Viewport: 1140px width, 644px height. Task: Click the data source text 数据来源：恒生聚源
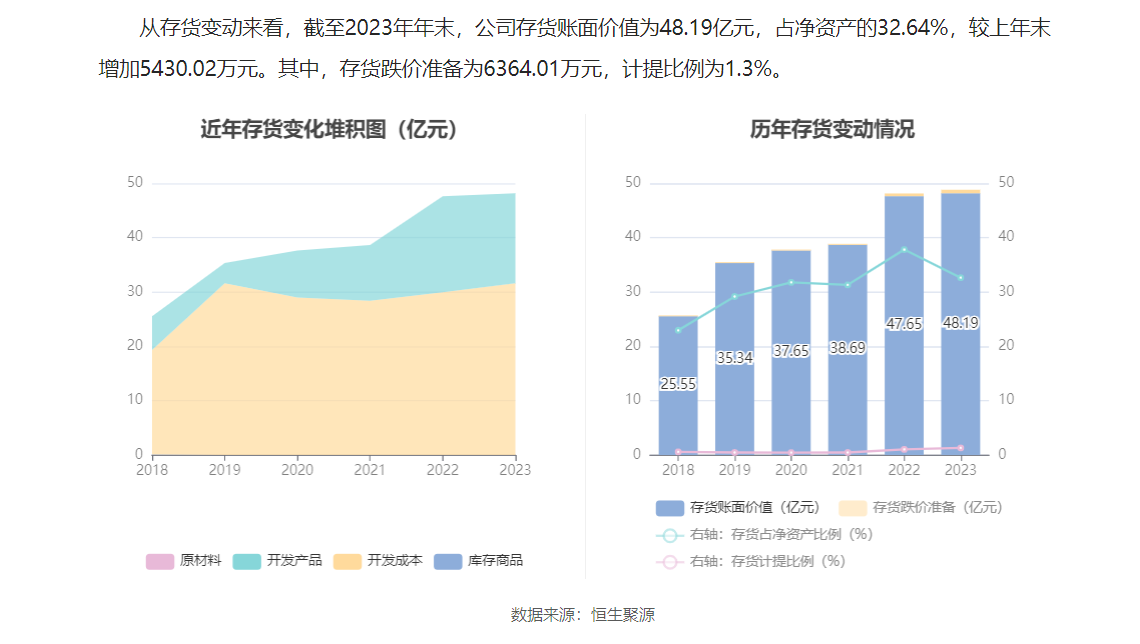click(582, 615)
